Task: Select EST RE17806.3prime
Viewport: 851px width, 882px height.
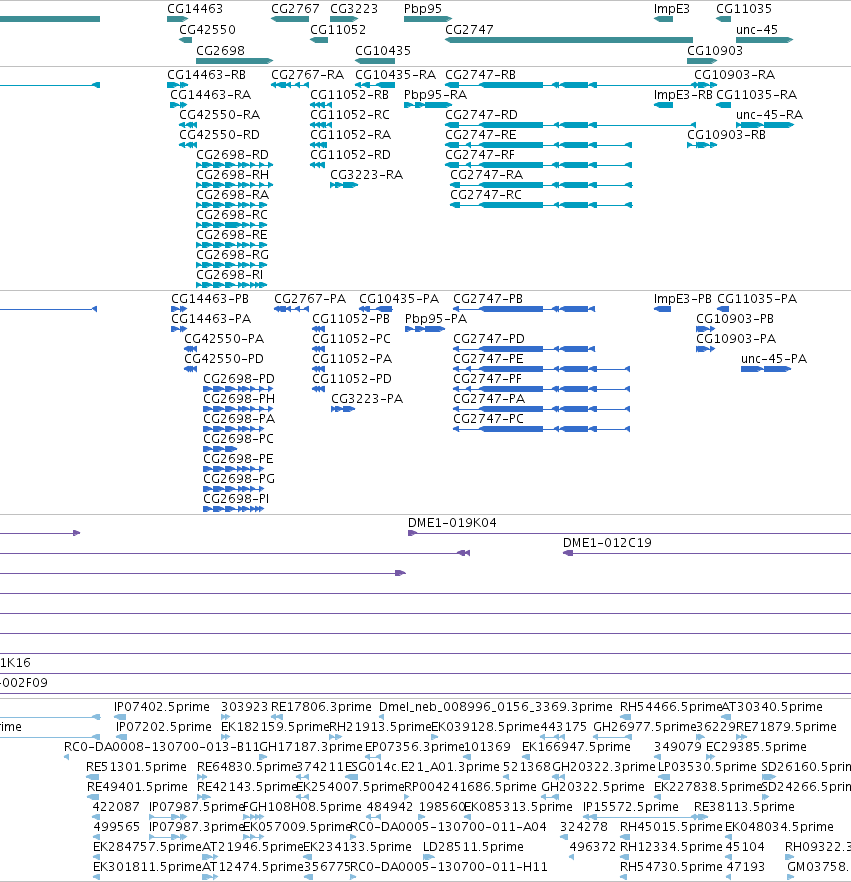Action: [x=321, y=707]
